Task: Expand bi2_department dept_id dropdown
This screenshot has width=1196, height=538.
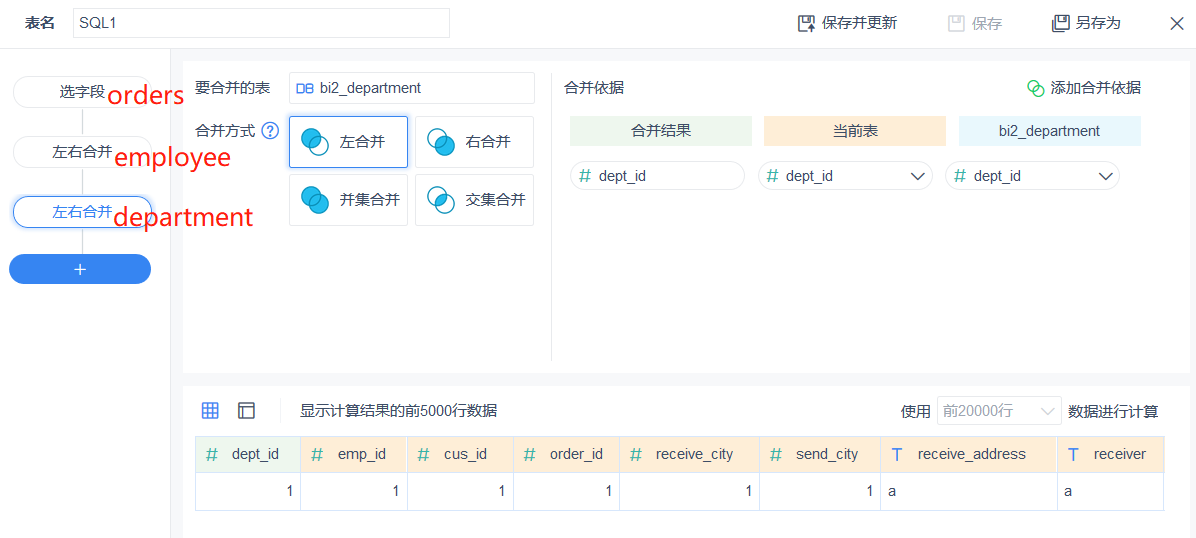Action: click(x=1105, y=176)
